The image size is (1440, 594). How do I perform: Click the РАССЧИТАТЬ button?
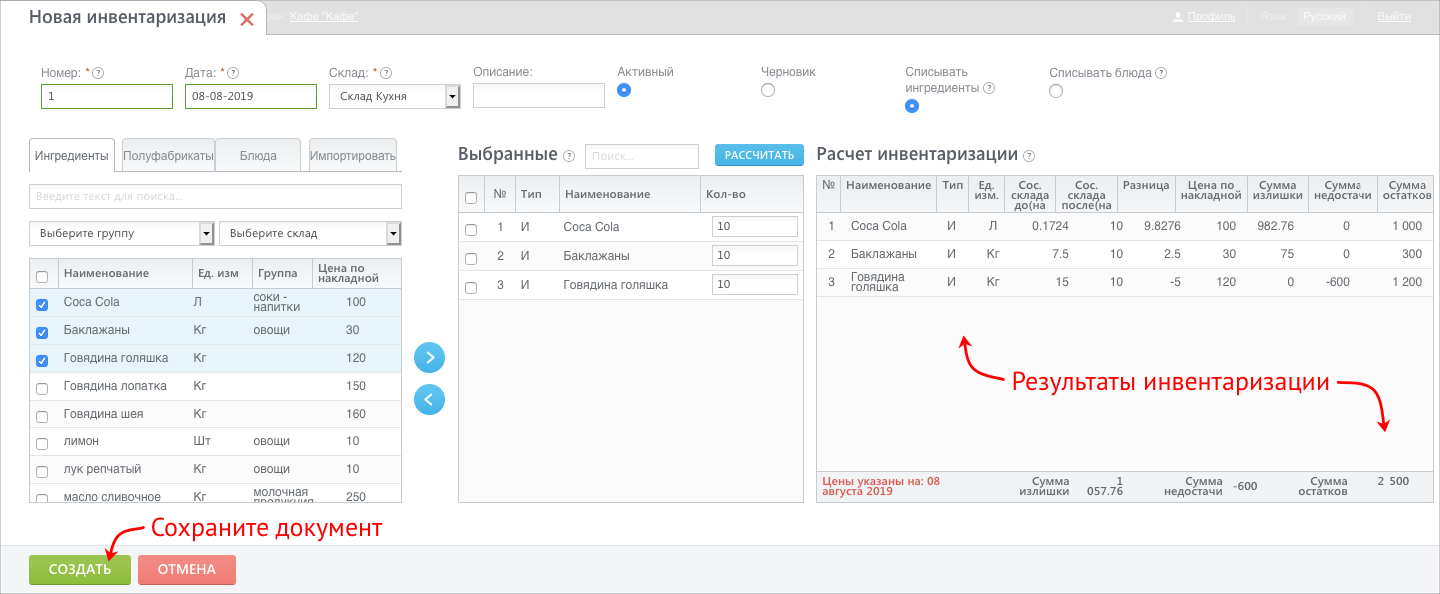(759, 155)
